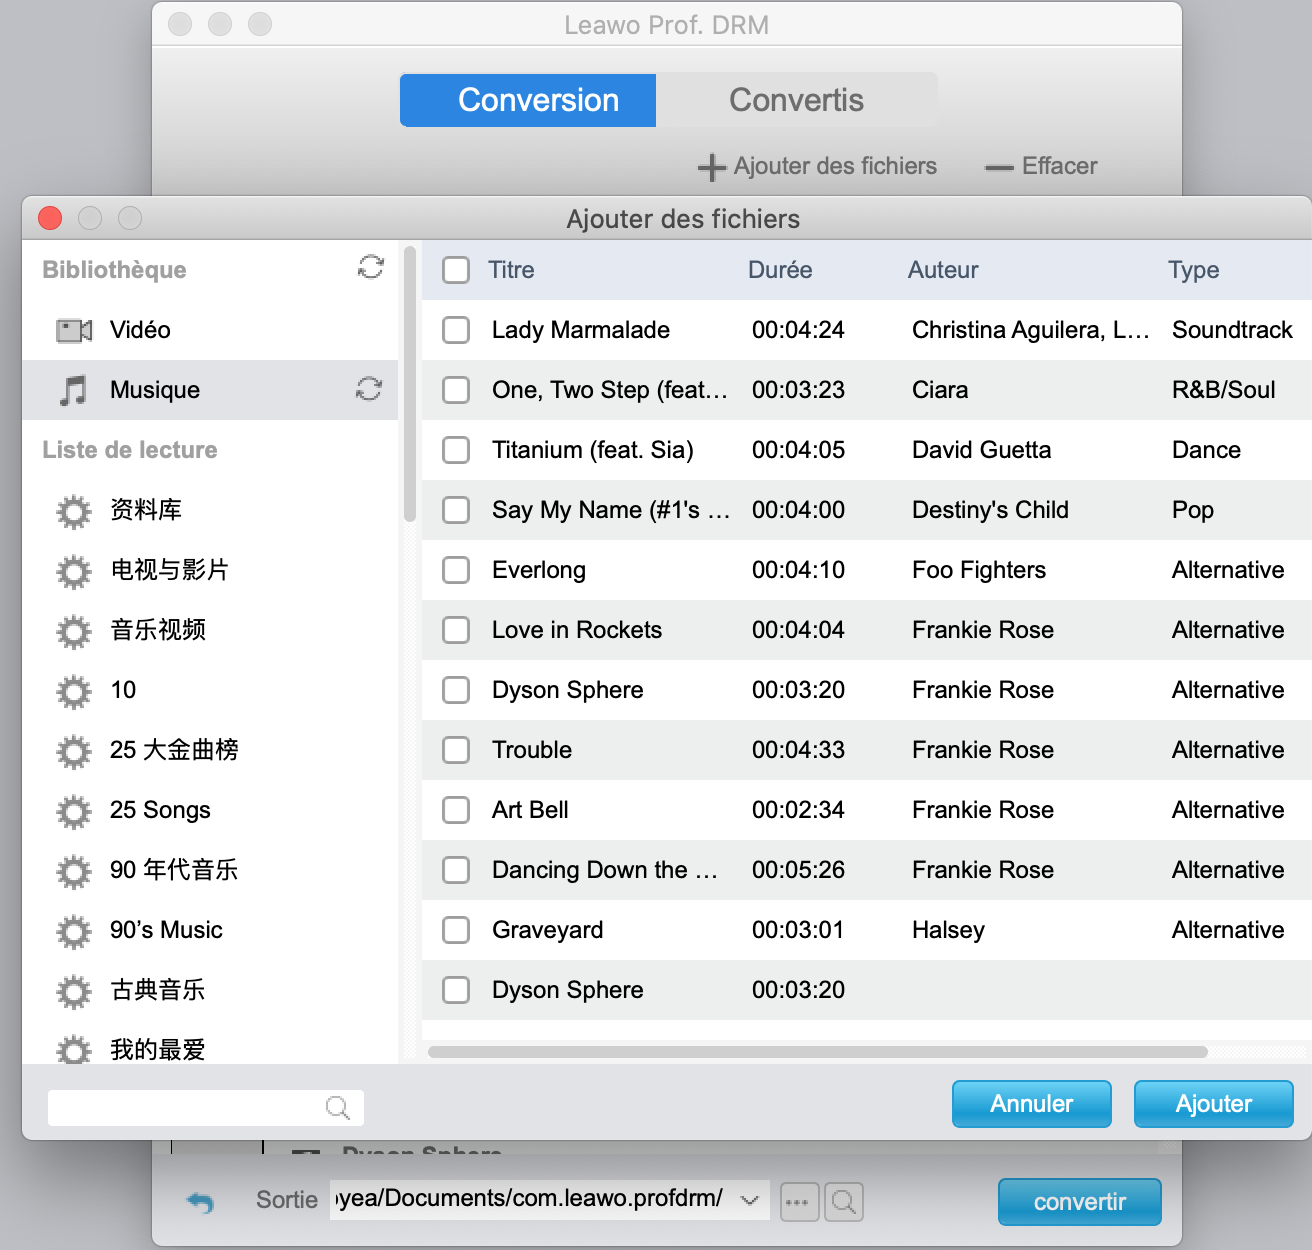The image size is (1312, 1250).
Task: Sort the list by Auteur column header
Action: pyautogui.click(x=942, y=270)
